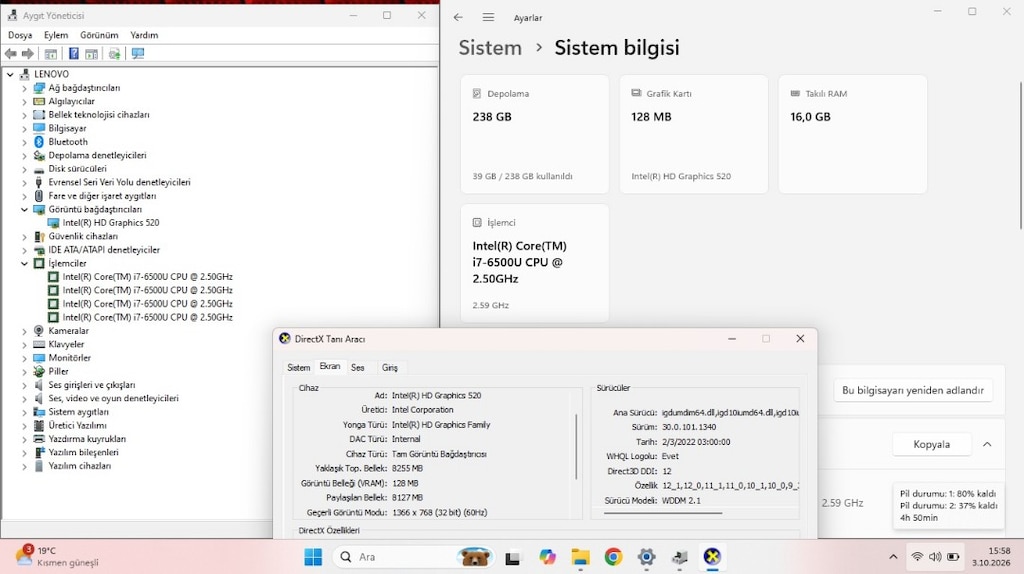Click the Wi-Fi network tray icon
The width and height of the screenshot is (1024, 574).
pyautogui.click(x=917, y=557)
